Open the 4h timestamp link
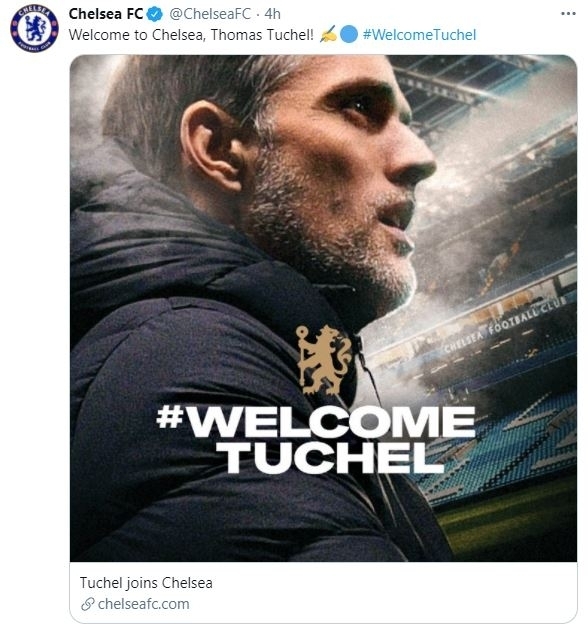Image resolution: width=588 pixels, height=630 pixels. (x=272, y=14)
